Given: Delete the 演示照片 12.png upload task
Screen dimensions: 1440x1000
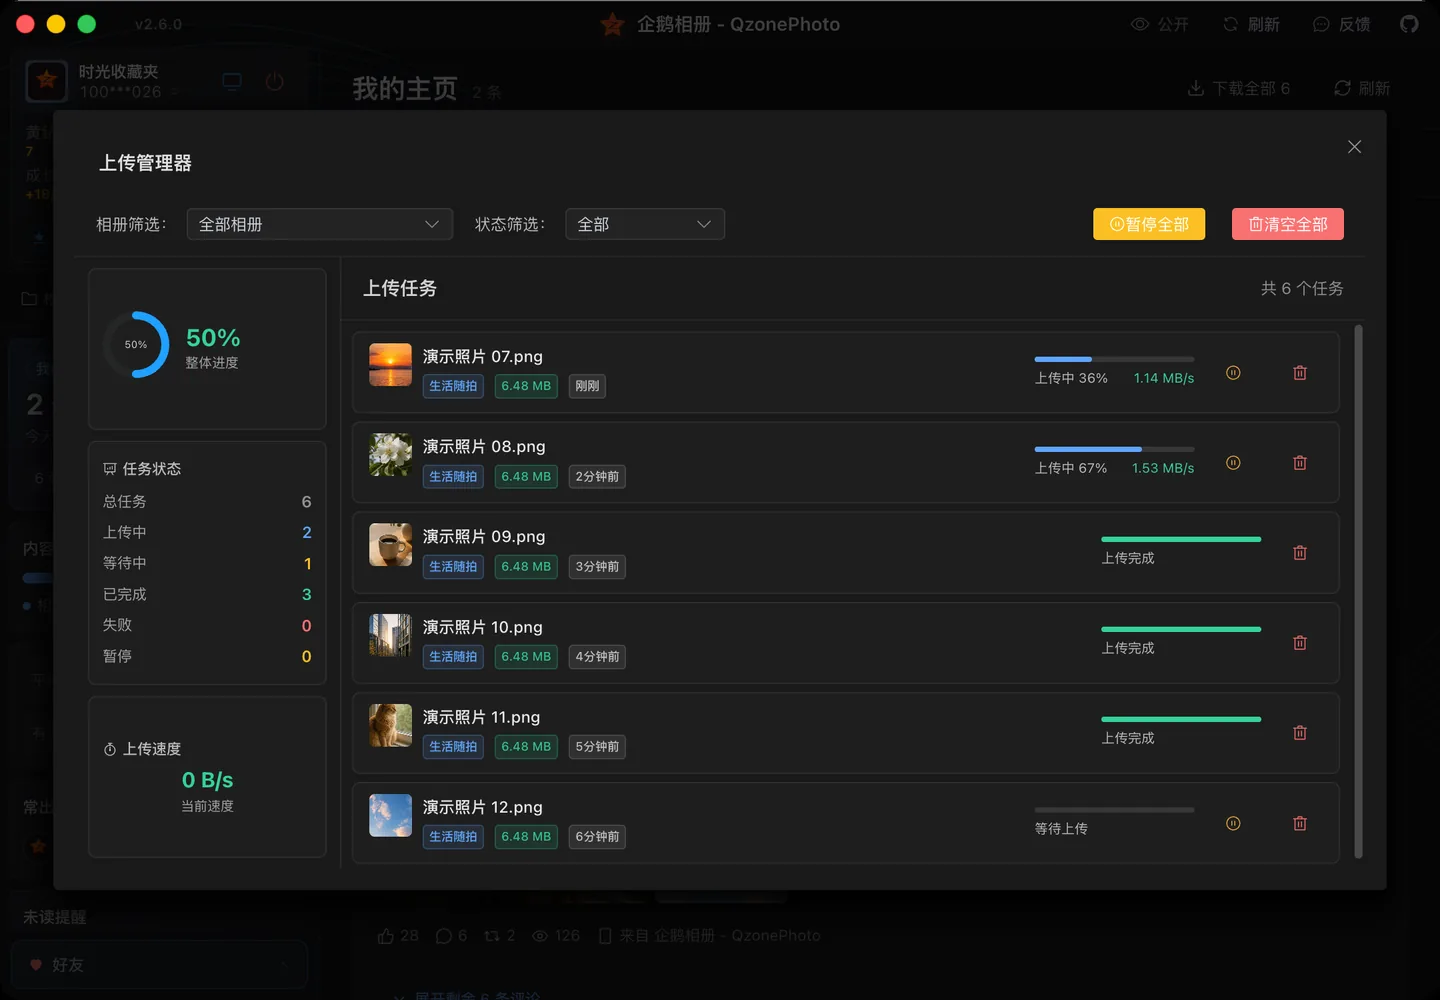Looking at the screenshot, I should click(x=1300, y=824).
